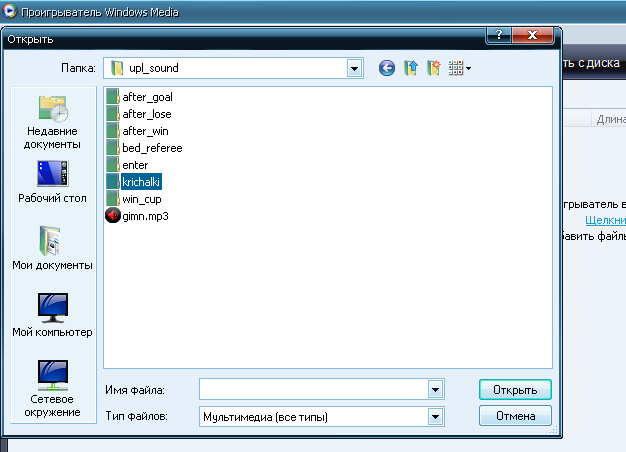This screenshot has height=452, width=626.
Task: Click the after_lose folder name
Action: (147, 114)
